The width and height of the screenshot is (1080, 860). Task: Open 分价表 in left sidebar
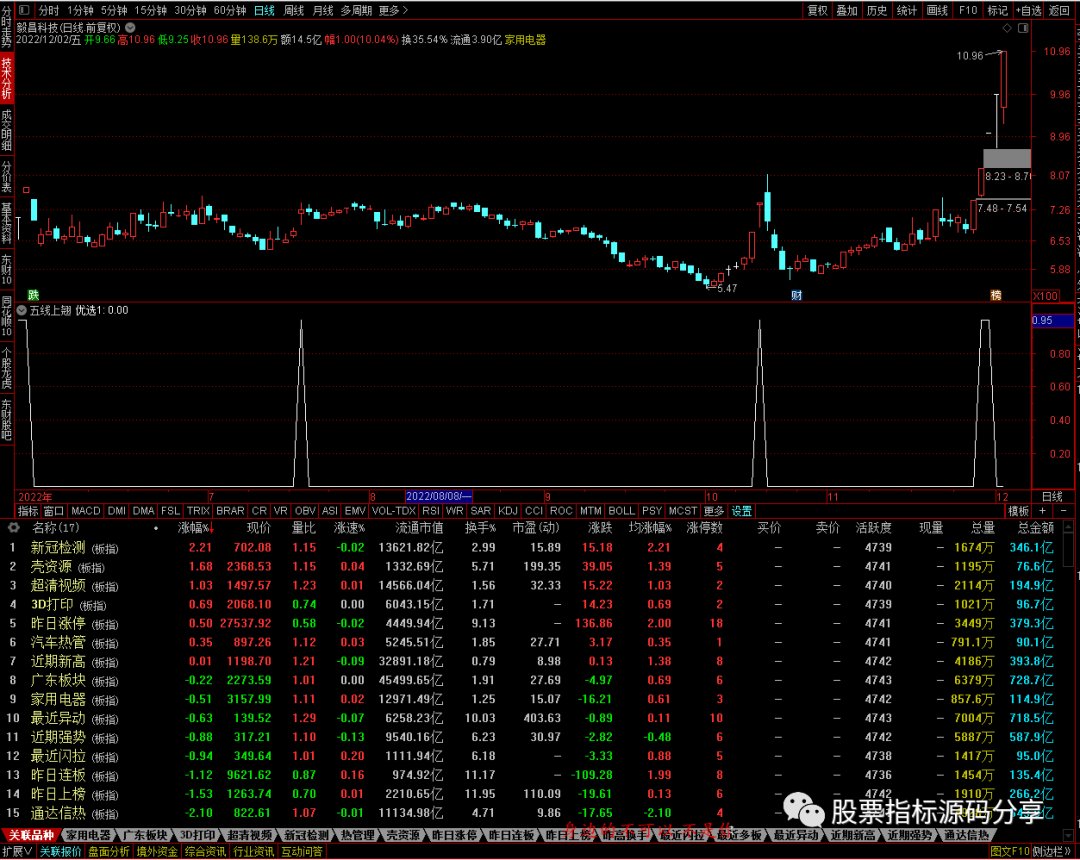[6, 177]
